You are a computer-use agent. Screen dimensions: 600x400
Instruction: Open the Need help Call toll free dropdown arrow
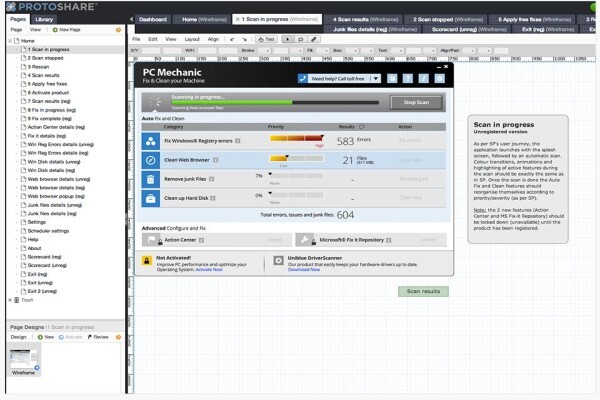point(376,78)
